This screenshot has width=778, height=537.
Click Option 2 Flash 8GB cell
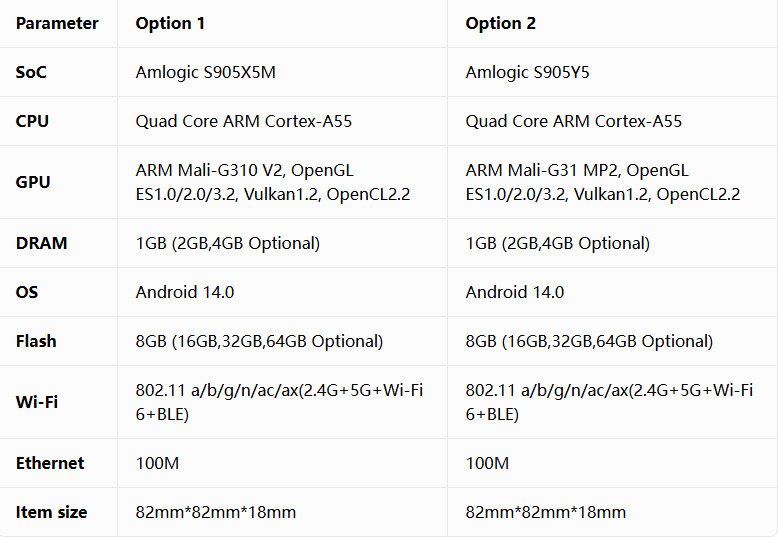click(589, 341)
